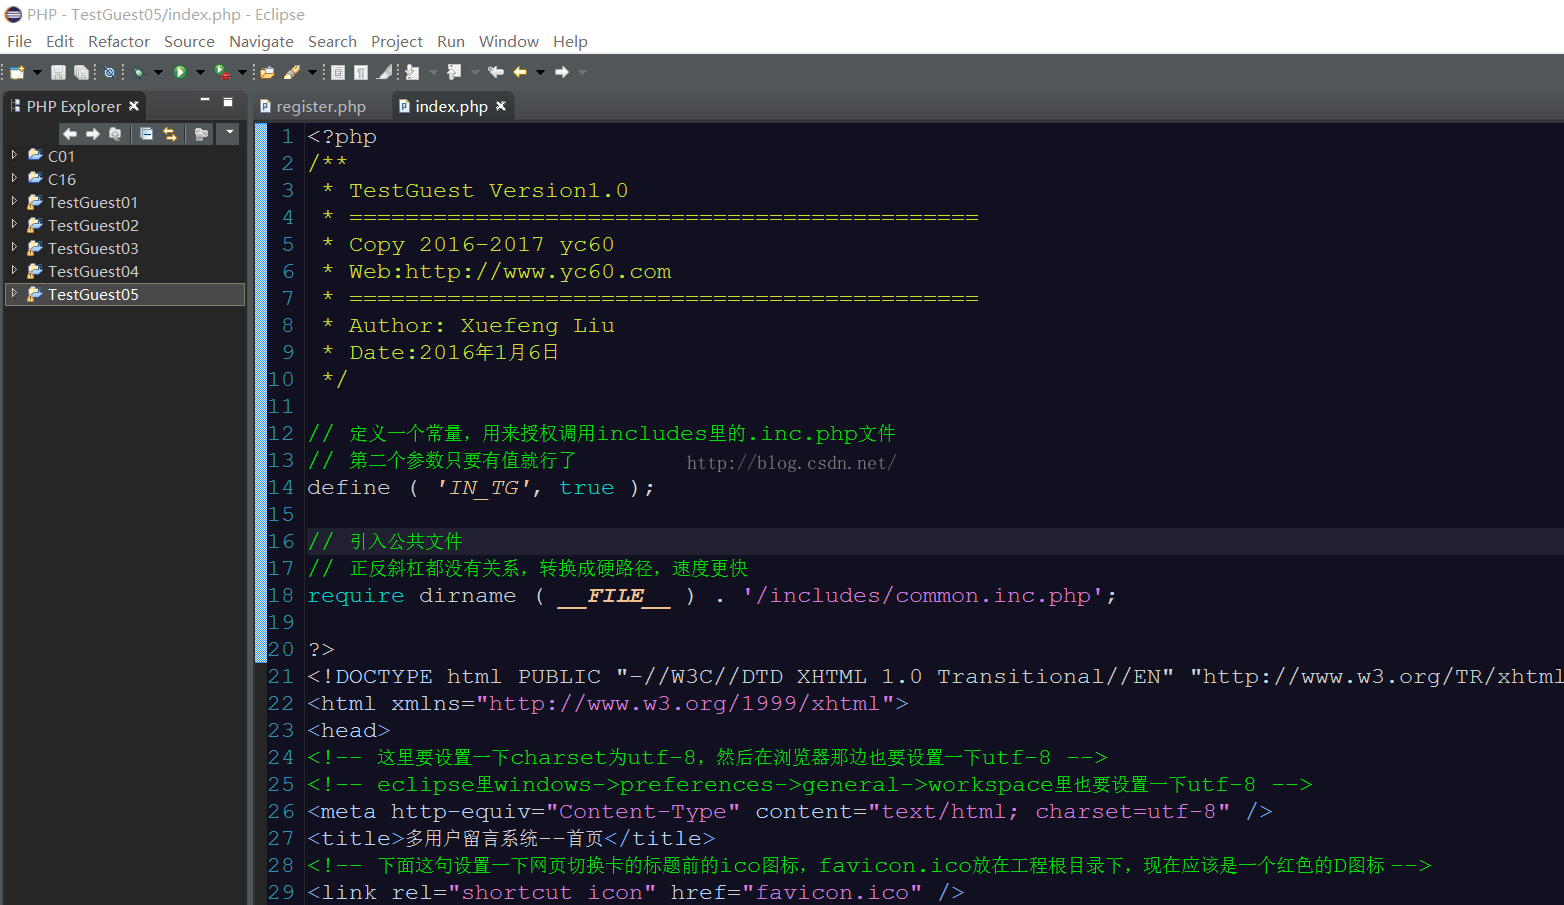The image size is (1564, 905).
Task: Open the New wizard dropdown arrow
Action: 37,72
